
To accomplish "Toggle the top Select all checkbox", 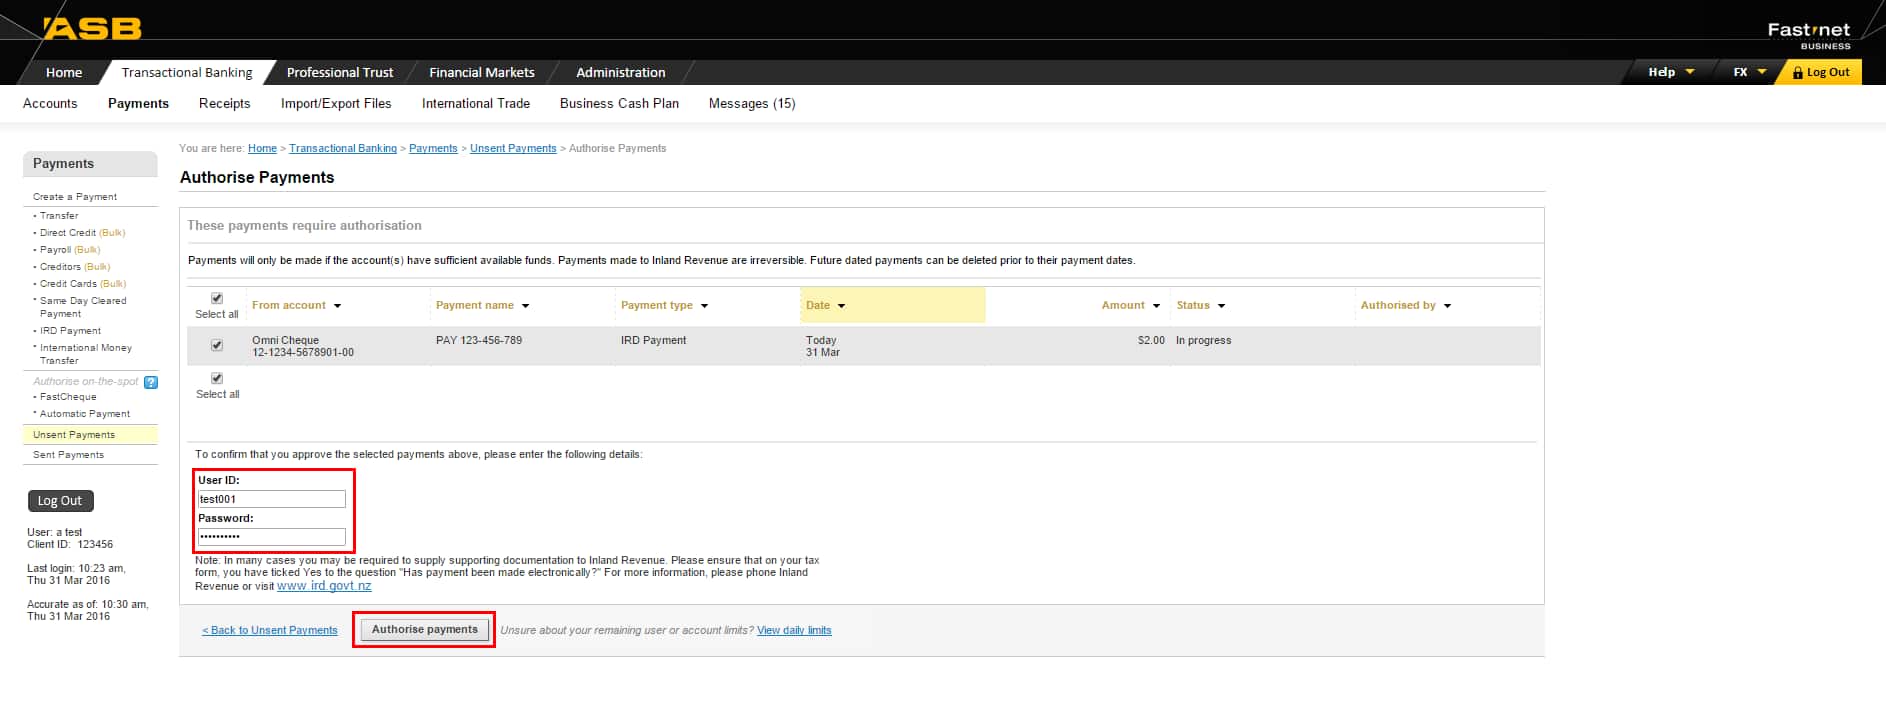I will (x=217, y=298).
